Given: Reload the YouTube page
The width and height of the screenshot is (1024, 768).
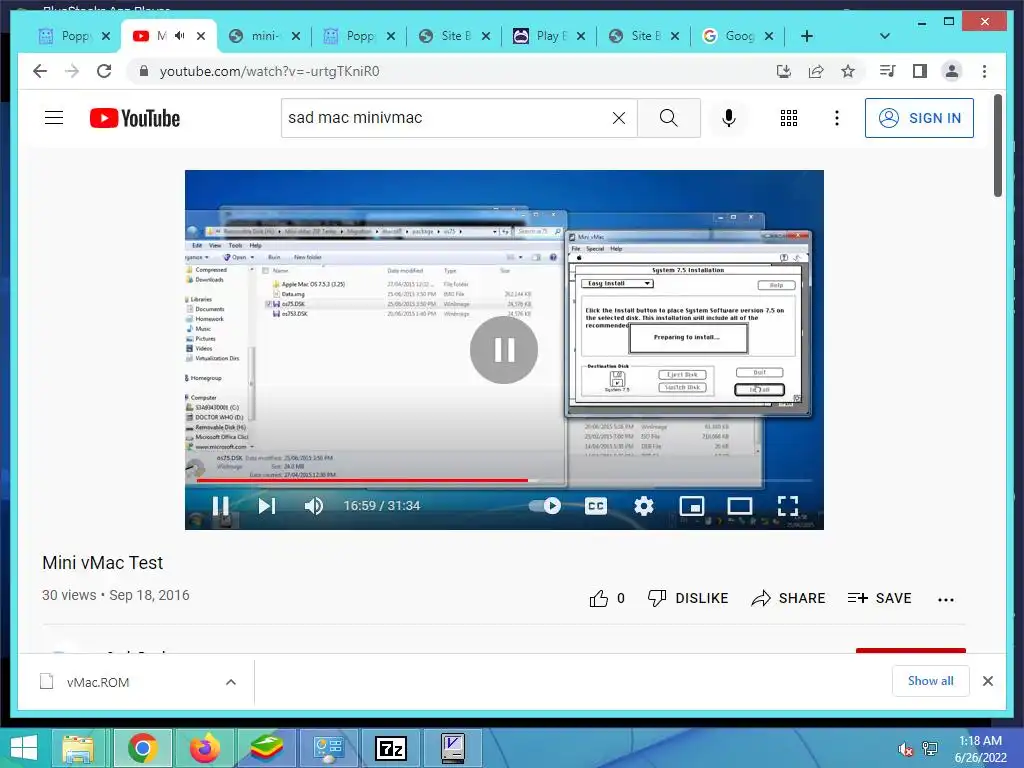Looking at the screenshot, I should [104, 71].
